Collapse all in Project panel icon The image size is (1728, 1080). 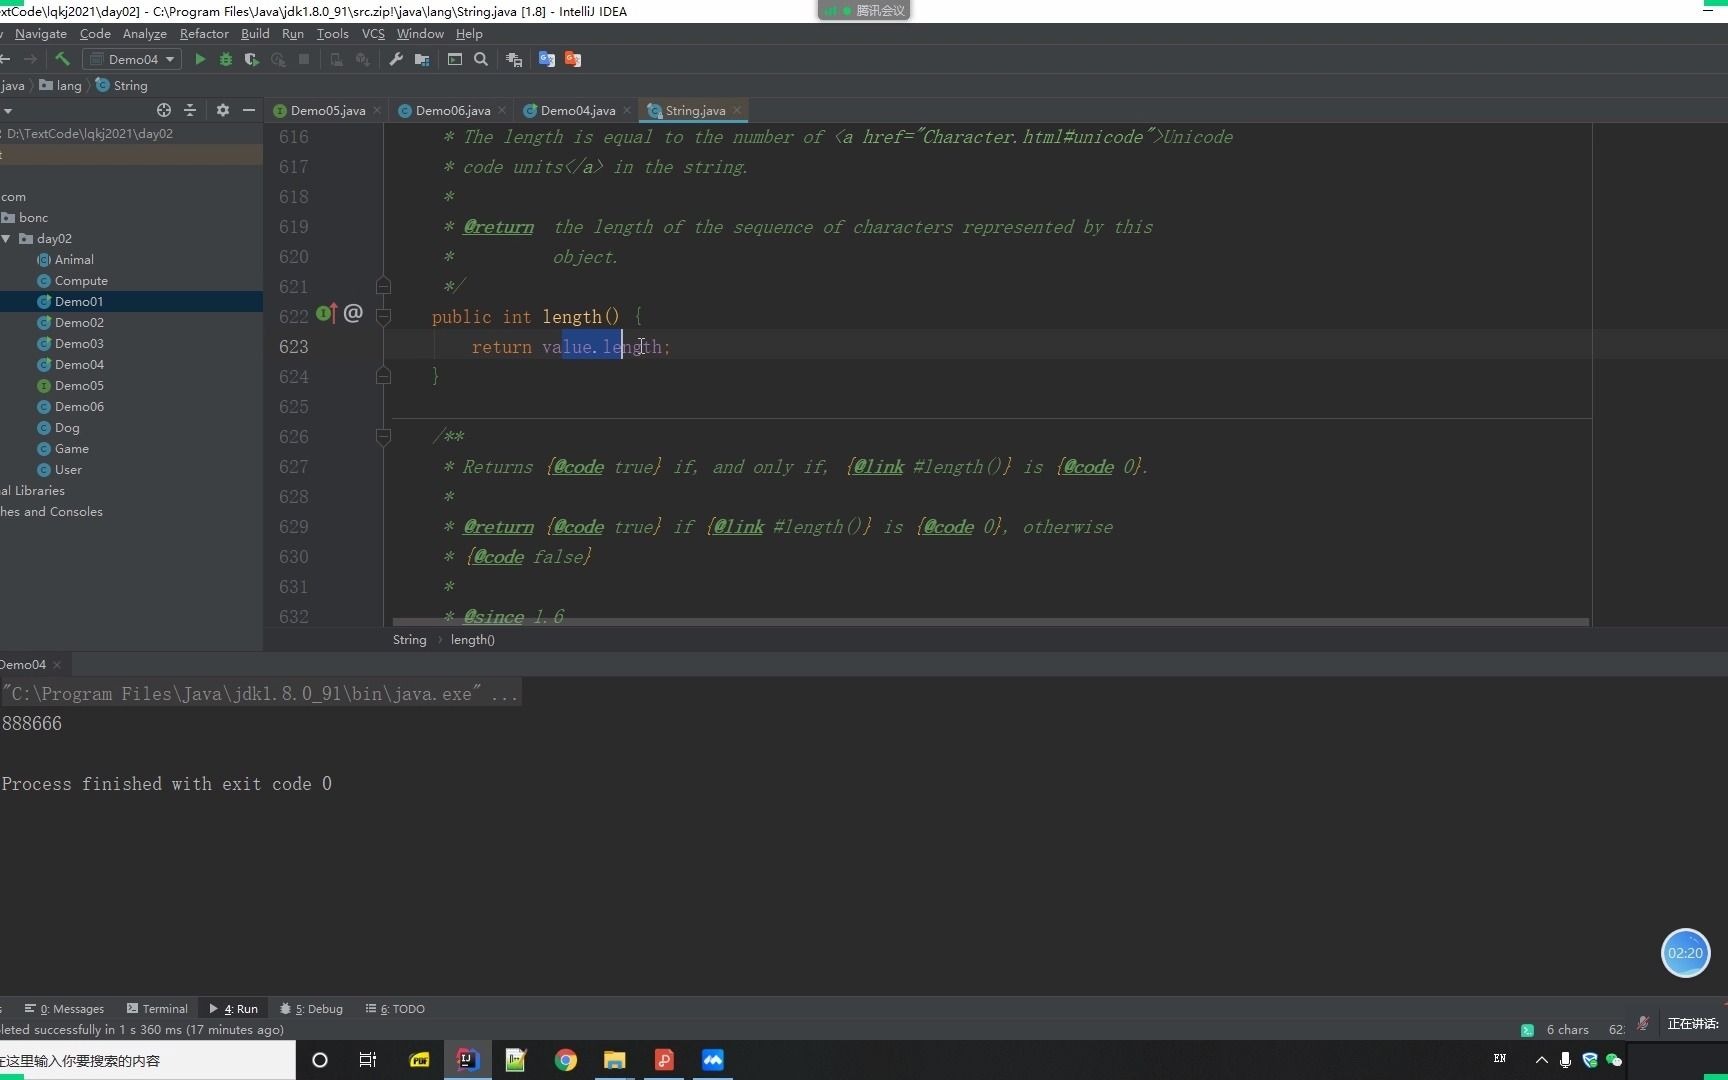click(x=190, y=110)
